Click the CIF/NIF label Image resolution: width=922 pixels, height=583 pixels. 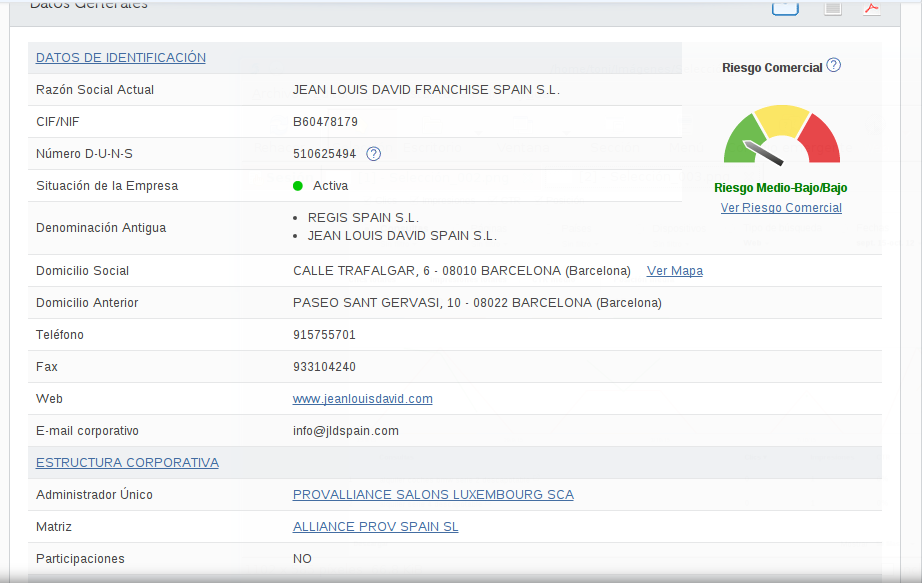(x=58, y=122)
